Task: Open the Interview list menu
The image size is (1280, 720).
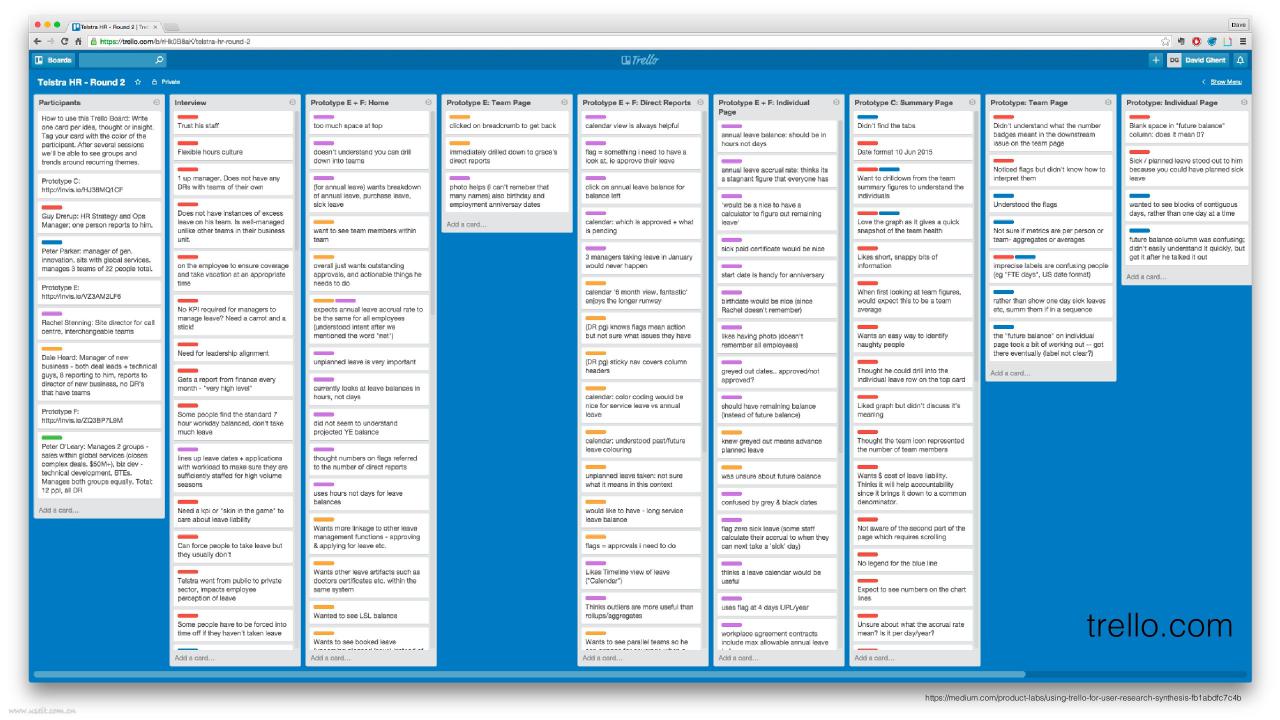Action: pyautogui.click(x=292, y=102)
